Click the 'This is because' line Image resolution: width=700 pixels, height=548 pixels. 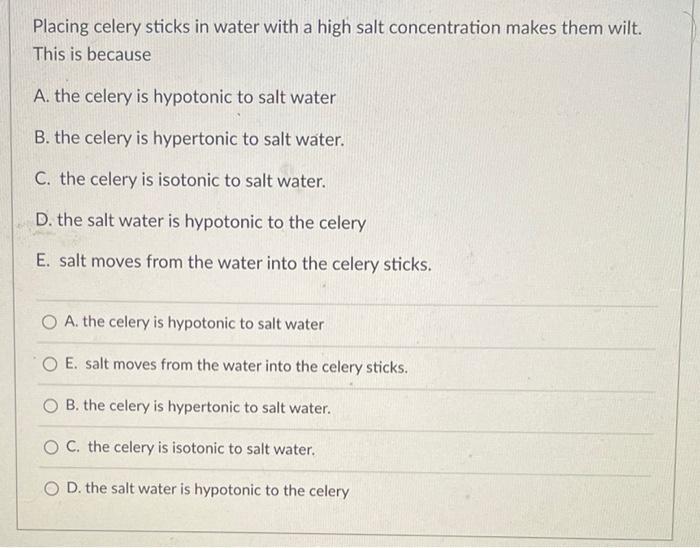click(92, 54)
